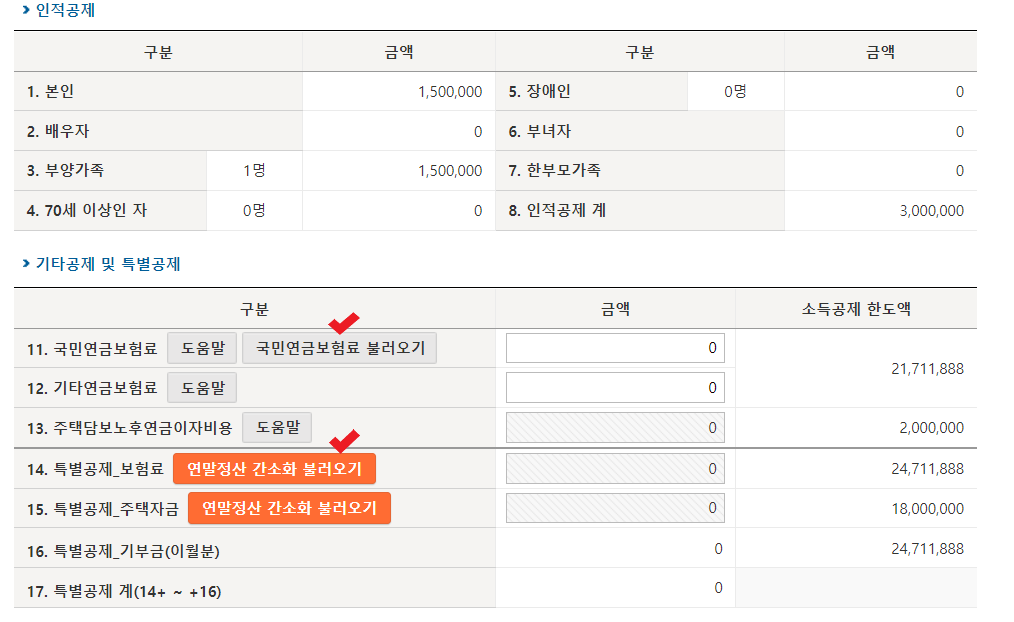The image size is (1014, 622).
Task: Click the 부양가족 count cell showing 1명
Action: (x=253, y=171)
